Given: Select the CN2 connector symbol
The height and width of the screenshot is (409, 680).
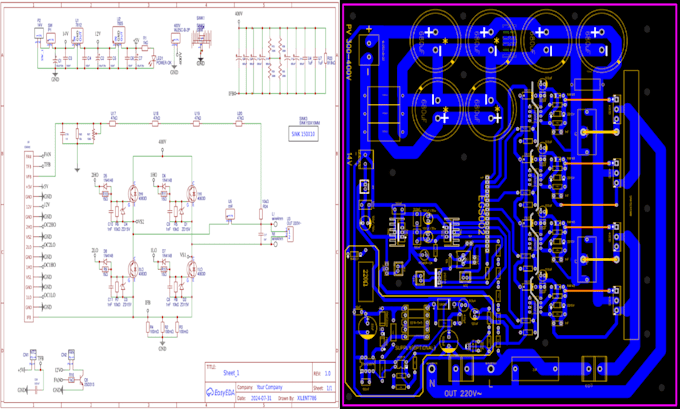Looking at the screenshot, I should tap(71, 354).
